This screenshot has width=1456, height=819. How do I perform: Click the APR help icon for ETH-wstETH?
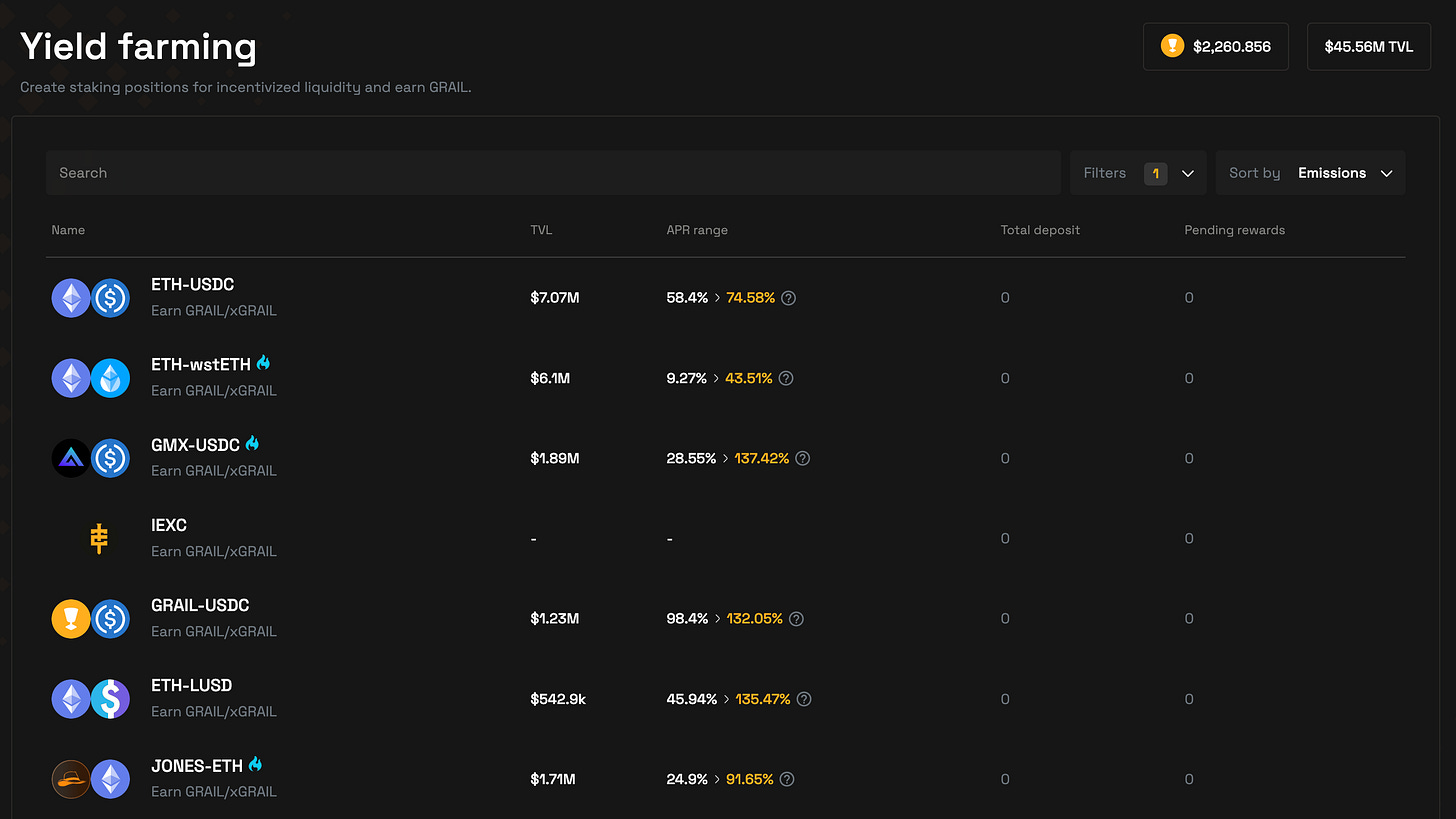click(x=786, y=378)
